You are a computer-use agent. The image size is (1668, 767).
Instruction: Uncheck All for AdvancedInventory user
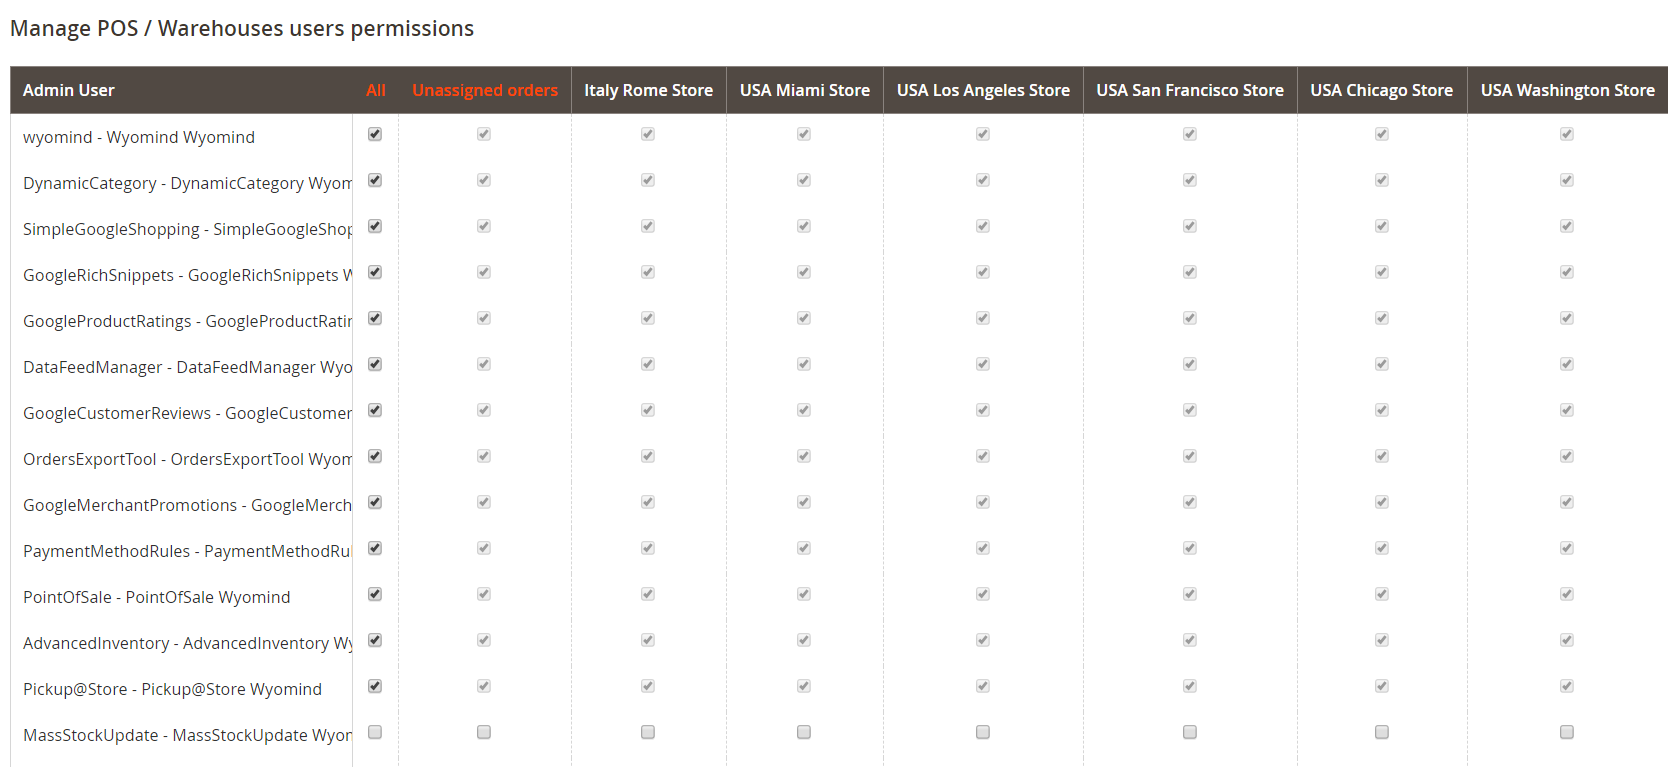click(x=375, y=640)
